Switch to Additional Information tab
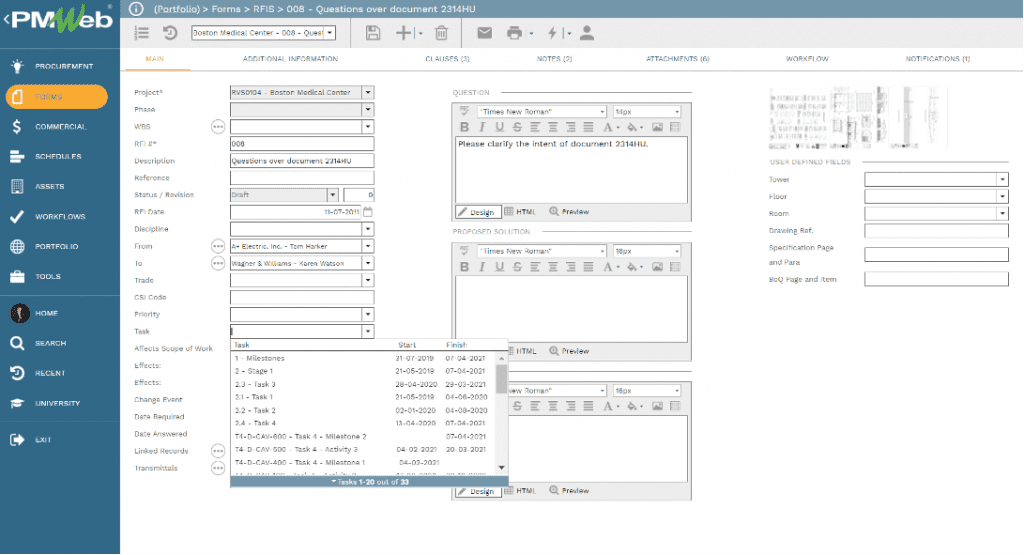Screen dimensions: 1024x555 coord(290,59)
